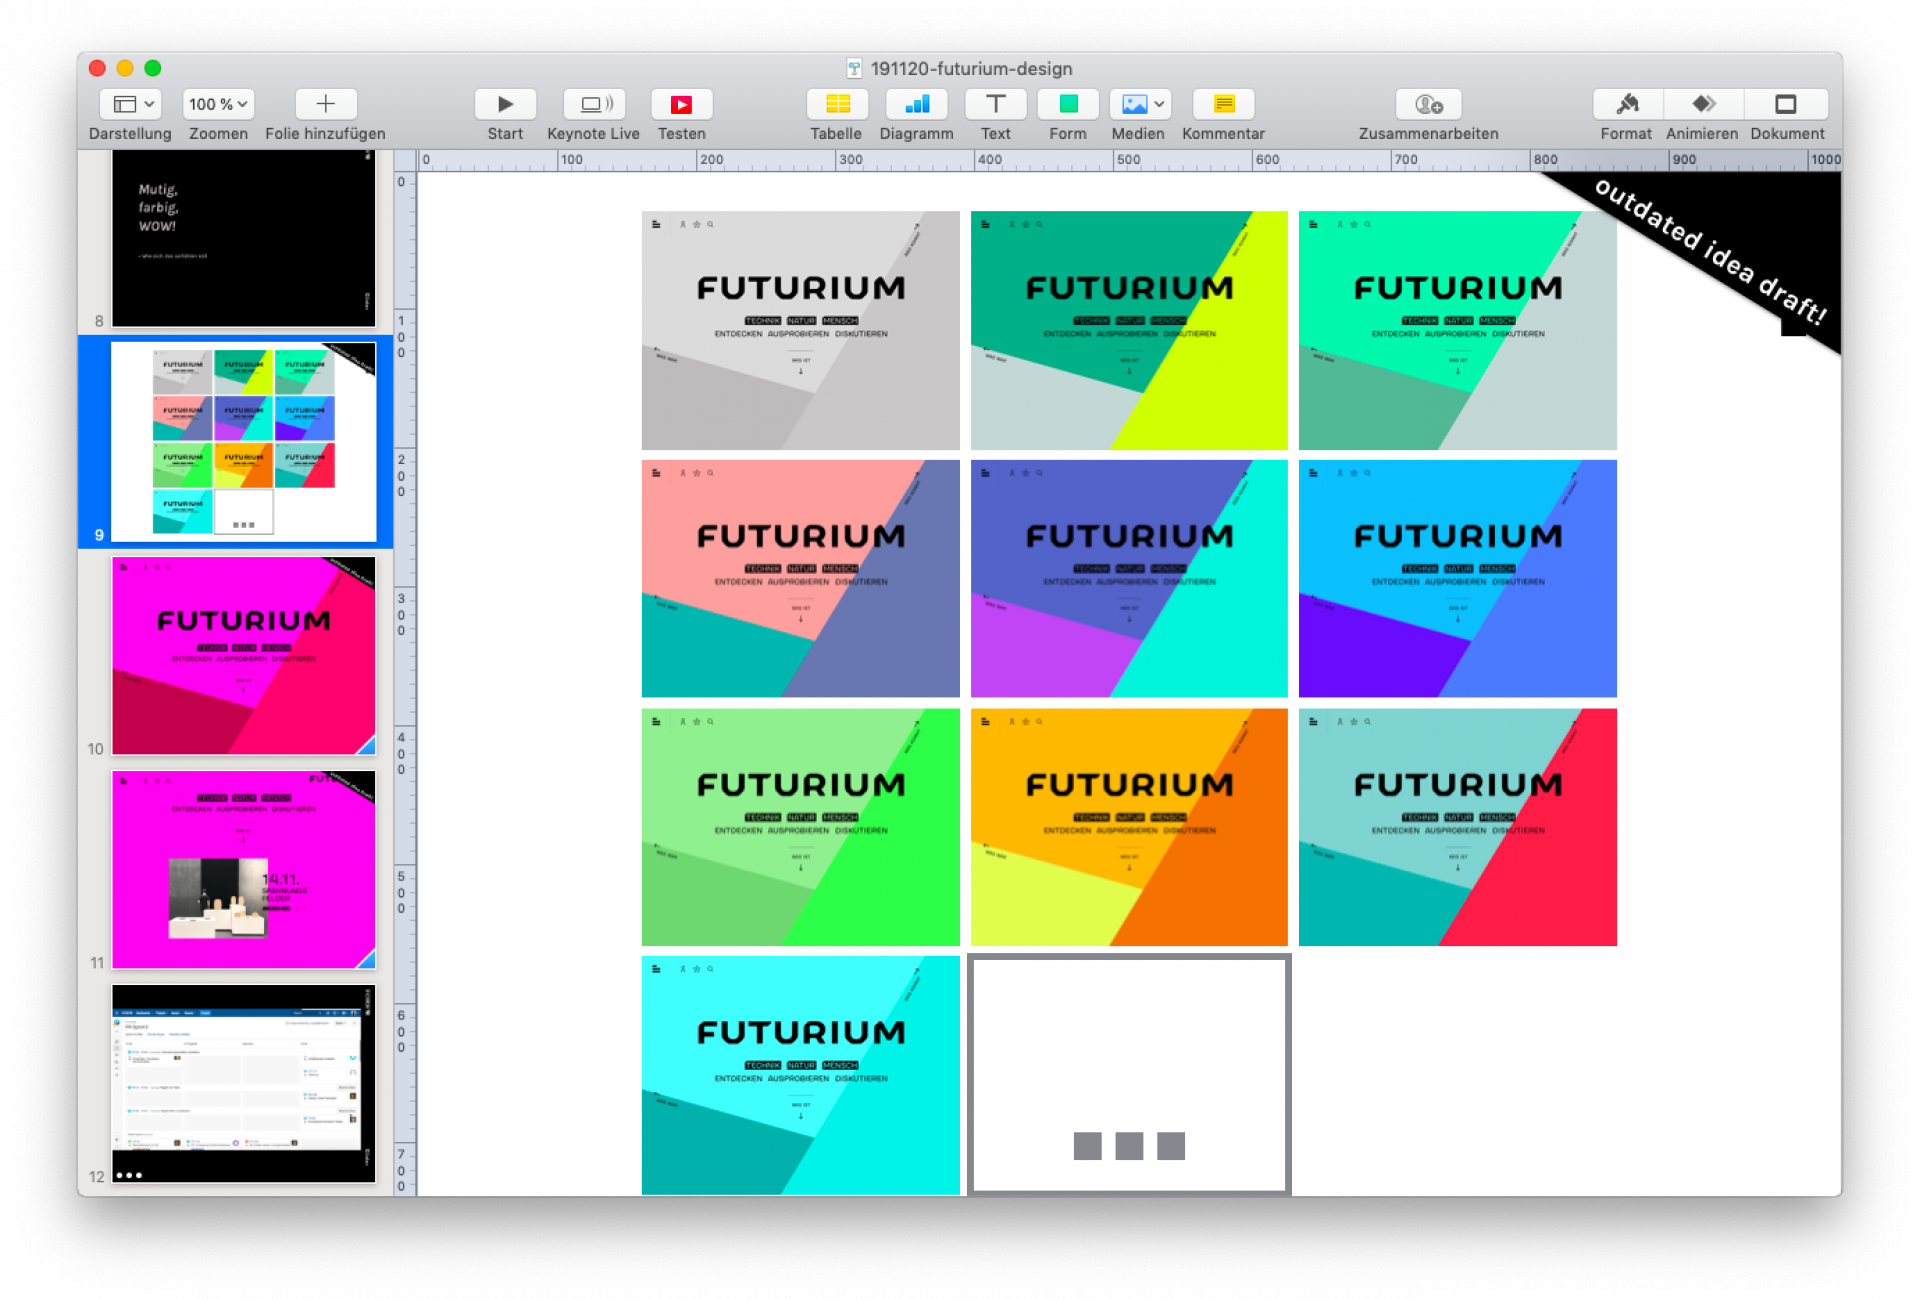Add a text box with Text icon
This screenshot has width=1920, height=1299.
click(995, 104)
